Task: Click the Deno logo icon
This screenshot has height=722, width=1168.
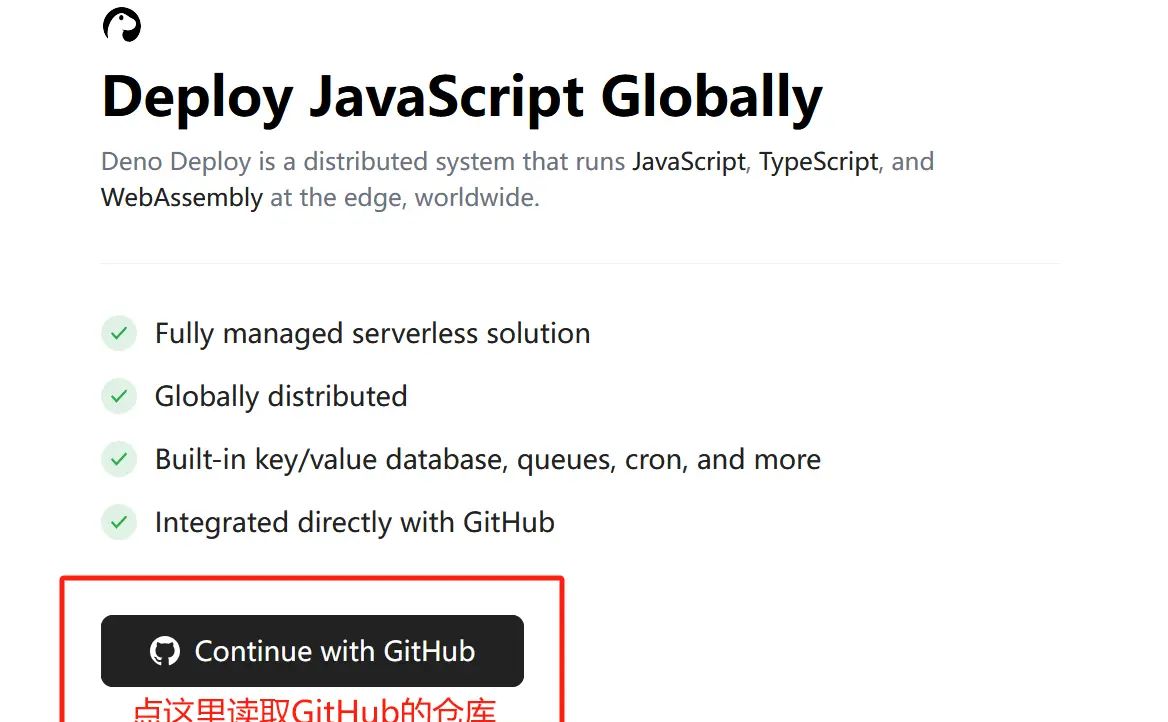Action: coord(122,25)
